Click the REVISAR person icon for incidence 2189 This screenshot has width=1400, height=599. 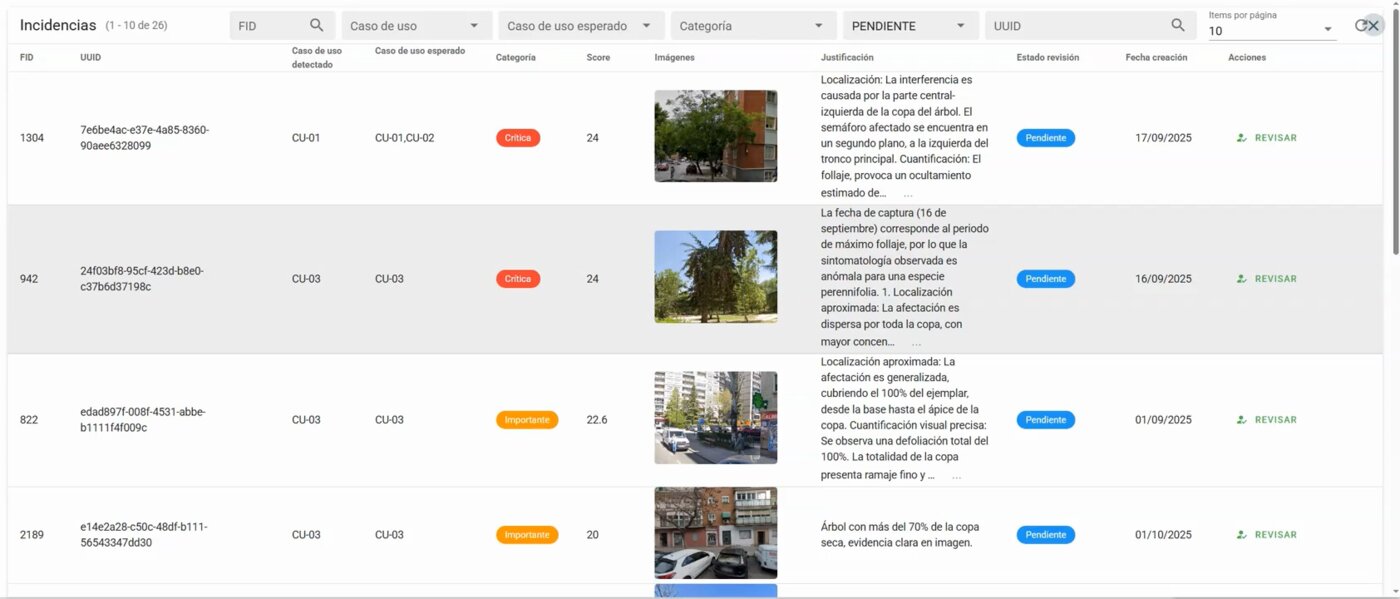pos(1240,534)
